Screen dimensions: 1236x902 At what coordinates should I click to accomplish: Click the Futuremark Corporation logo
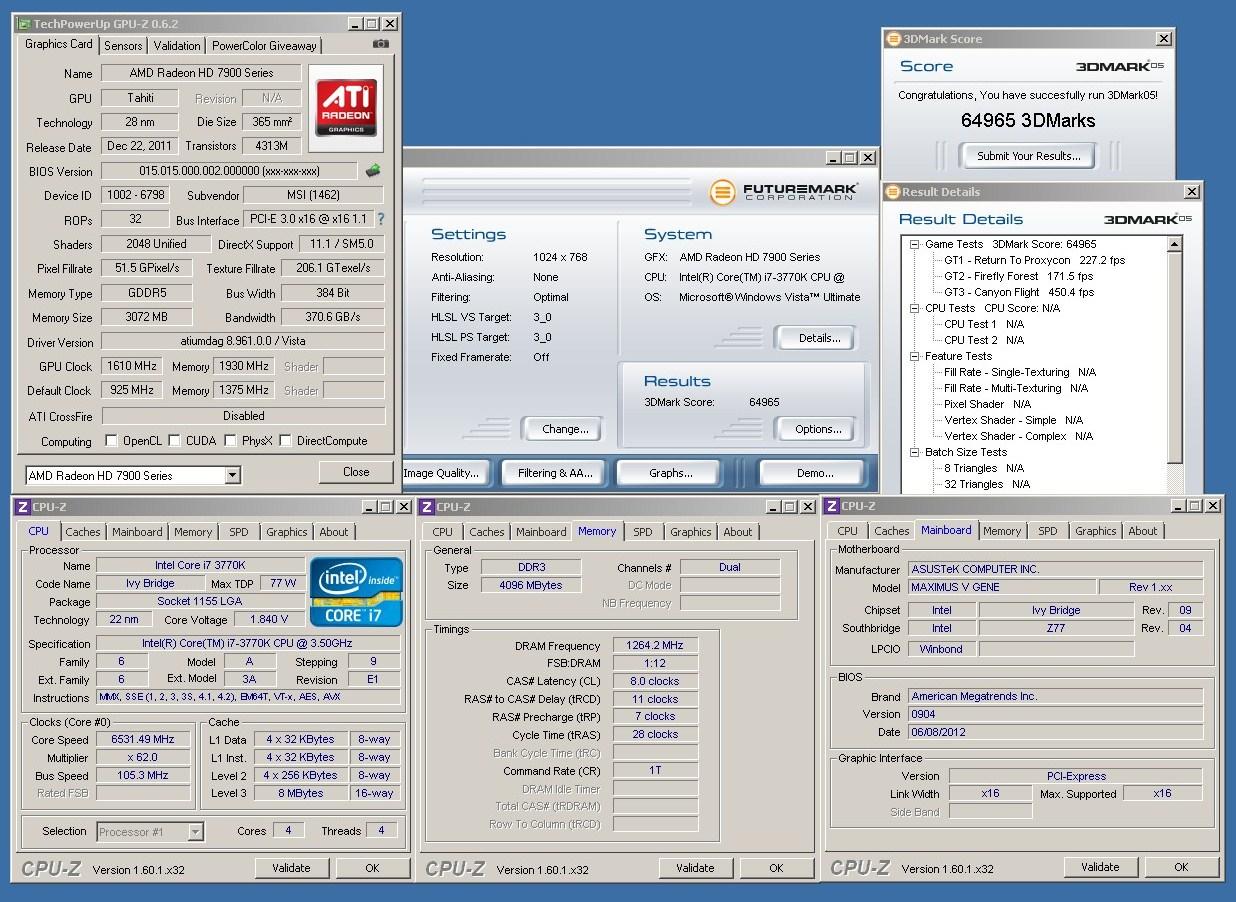pos(782,191)
